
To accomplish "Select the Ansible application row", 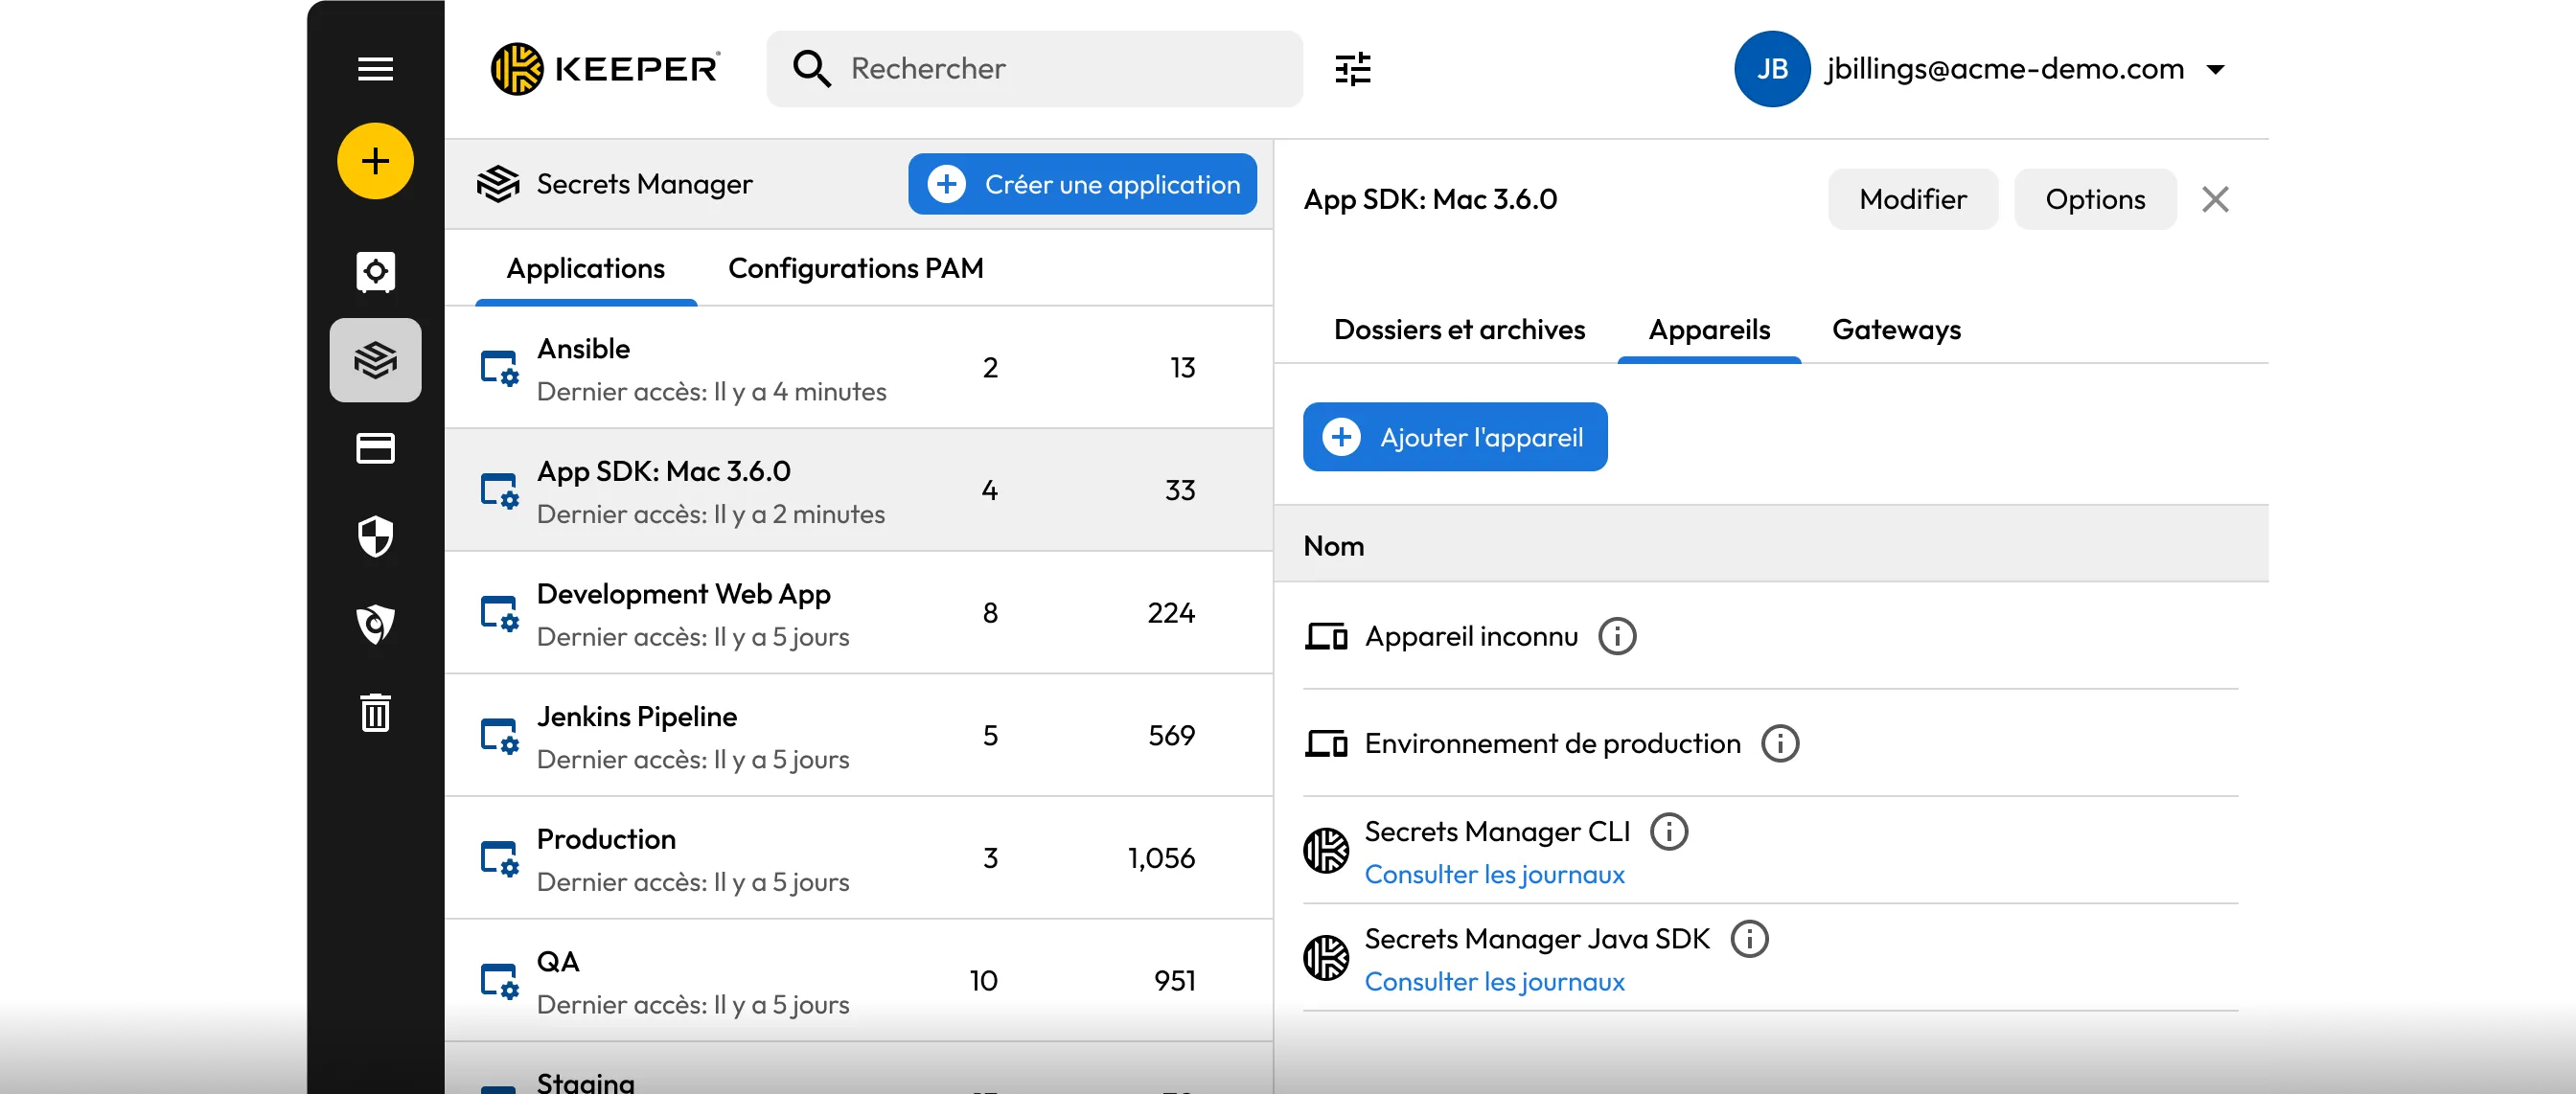I will 858,368.
